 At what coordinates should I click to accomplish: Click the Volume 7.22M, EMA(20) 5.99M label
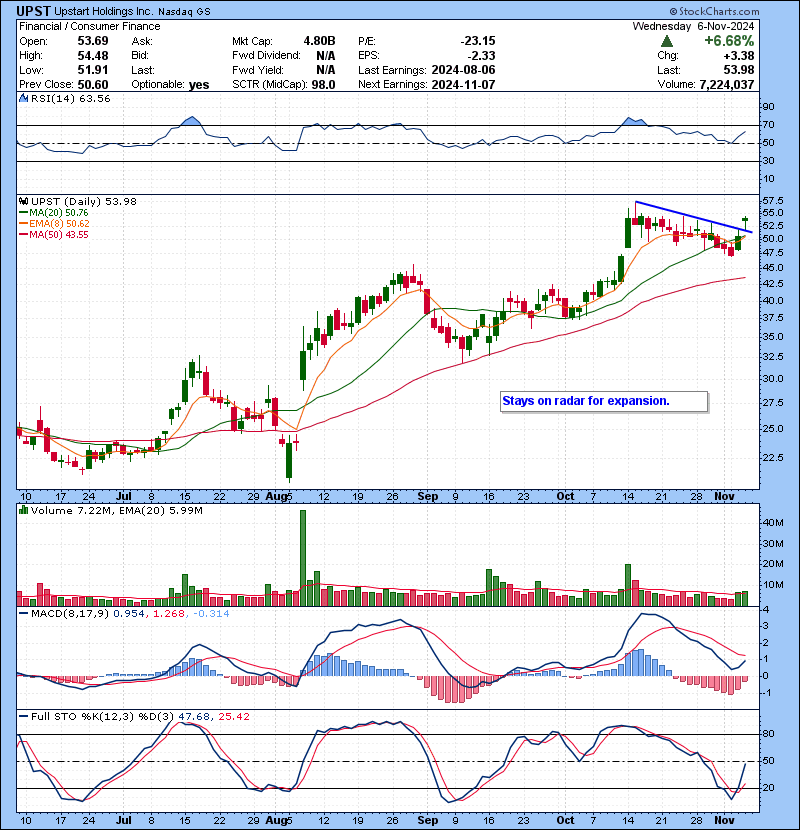click(116, 510)
